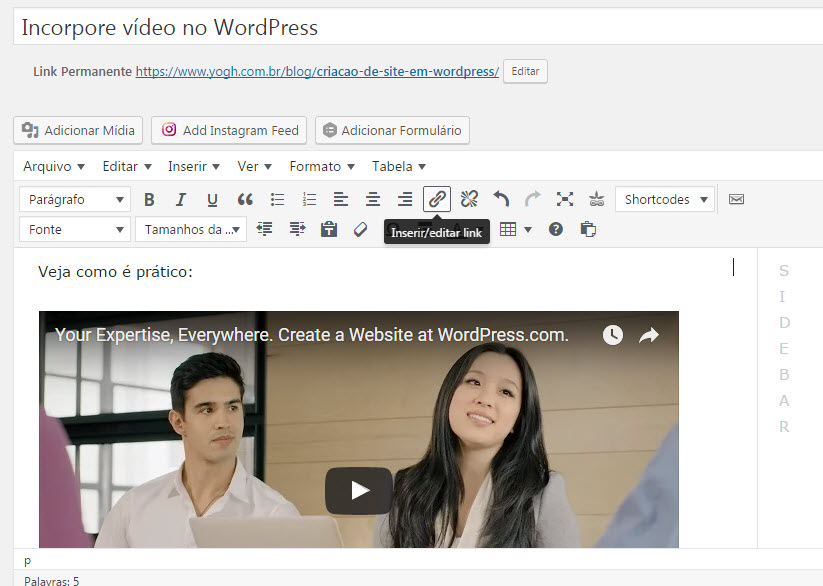
Task: Open the Parágrafo format dropdown
Action: click(x=75, y=200)
